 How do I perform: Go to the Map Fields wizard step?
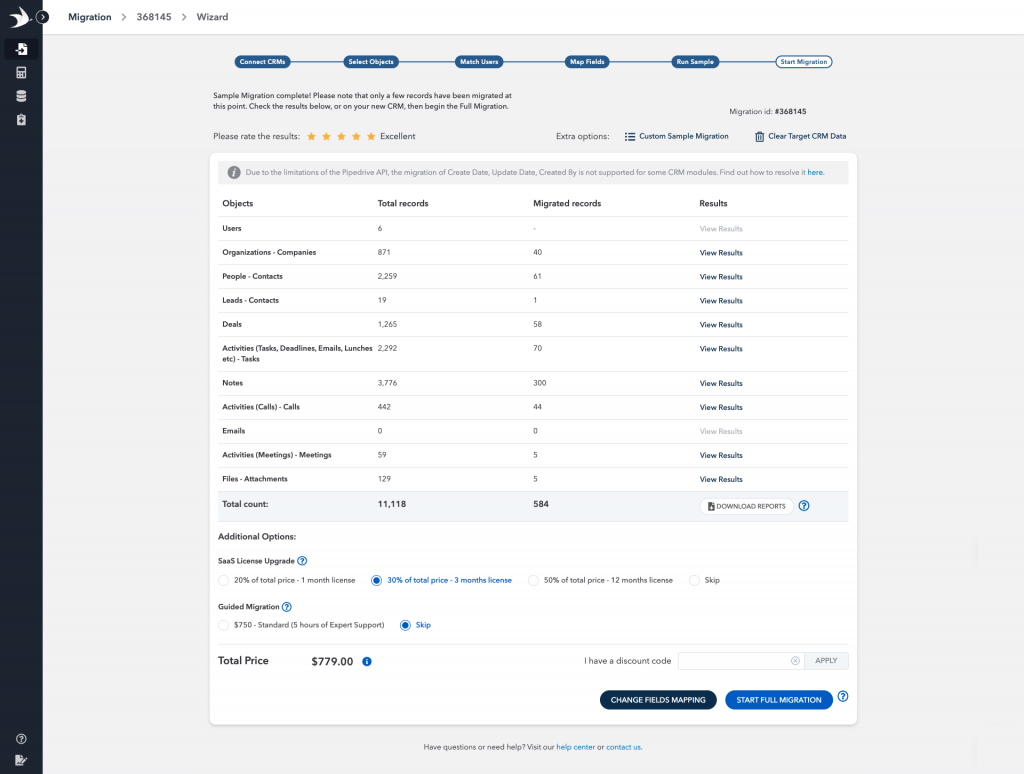click(x=587, y=62)
